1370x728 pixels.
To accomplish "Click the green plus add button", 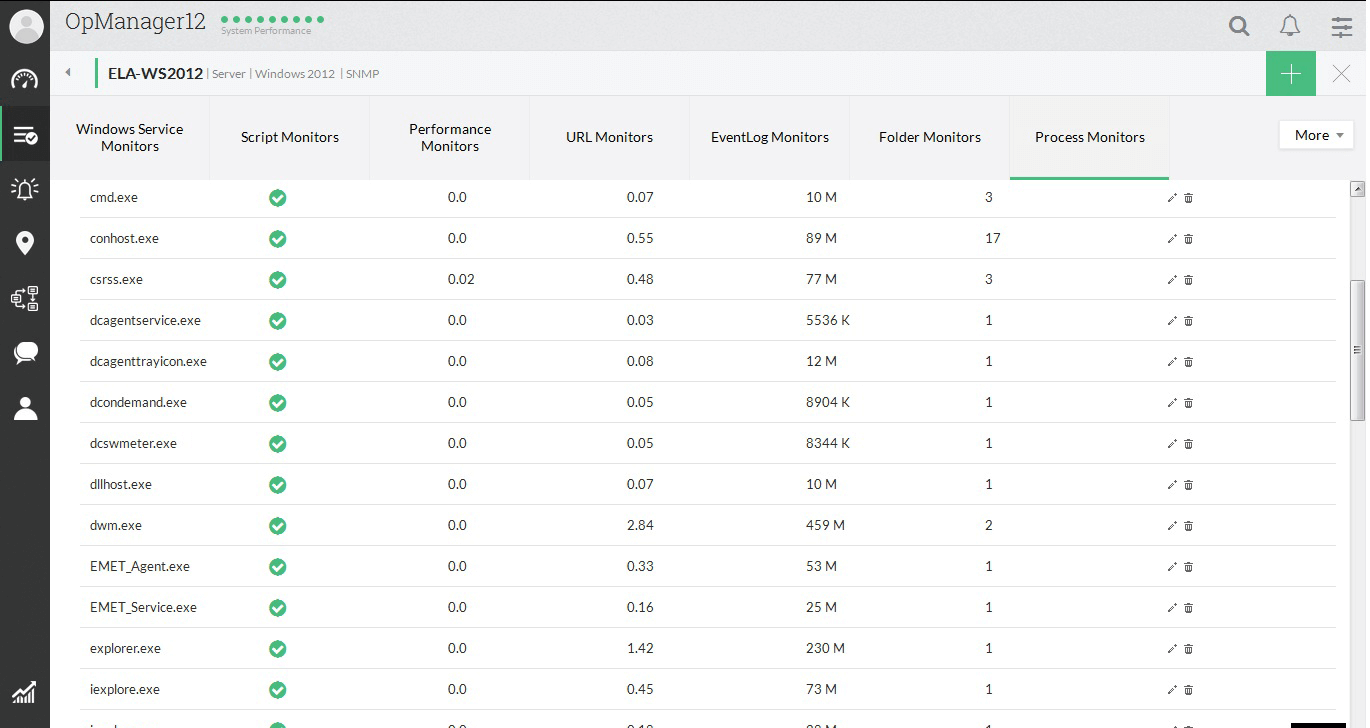I will (x=1290, y=73).
